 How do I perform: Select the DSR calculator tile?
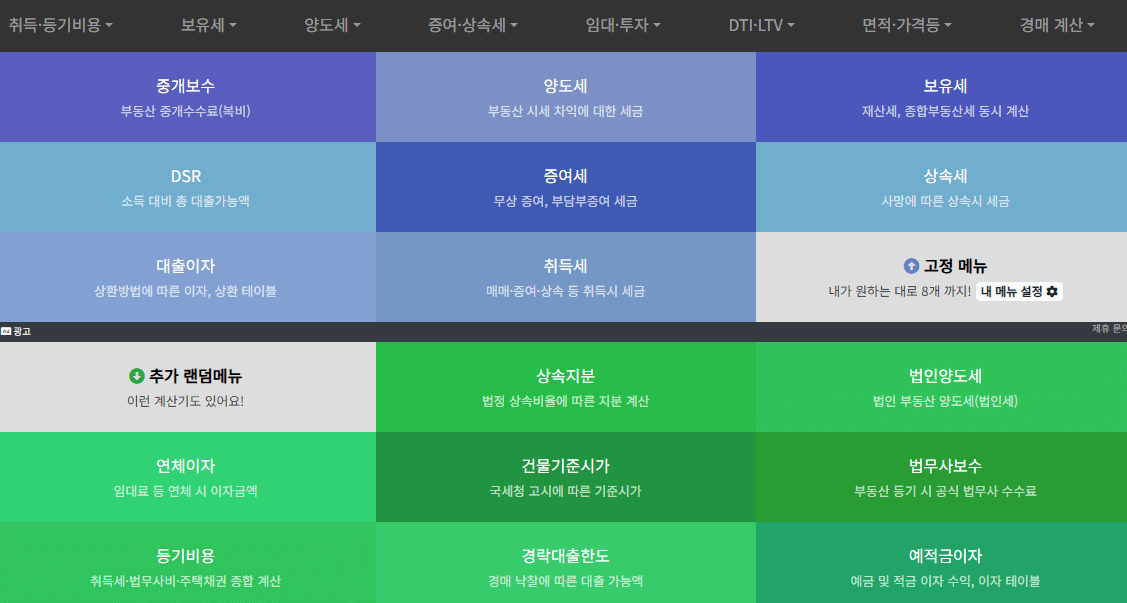[186, 187]
